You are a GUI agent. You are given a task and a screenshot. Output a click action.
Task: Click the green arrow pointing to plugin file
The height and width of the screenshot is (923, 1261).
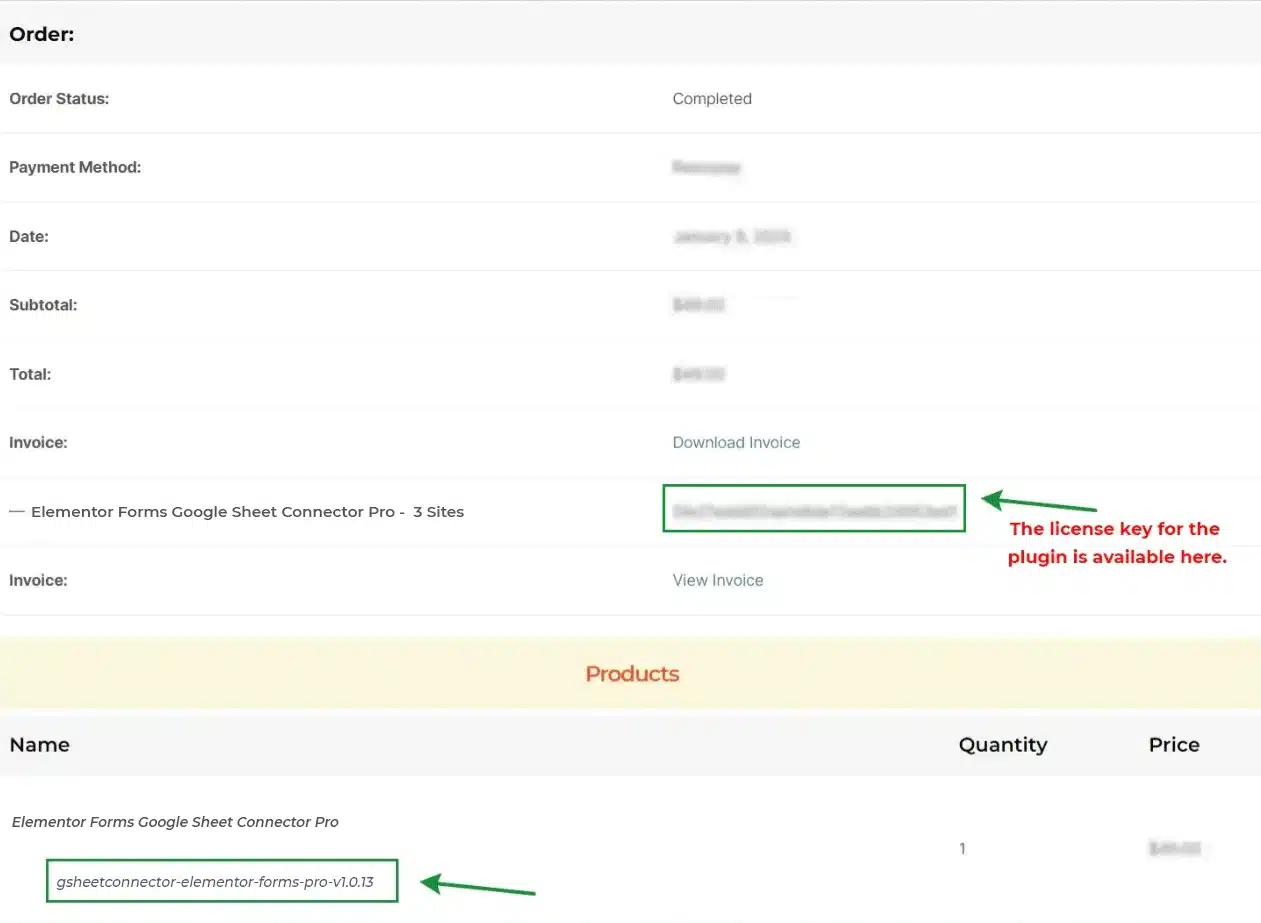[478, 886]
